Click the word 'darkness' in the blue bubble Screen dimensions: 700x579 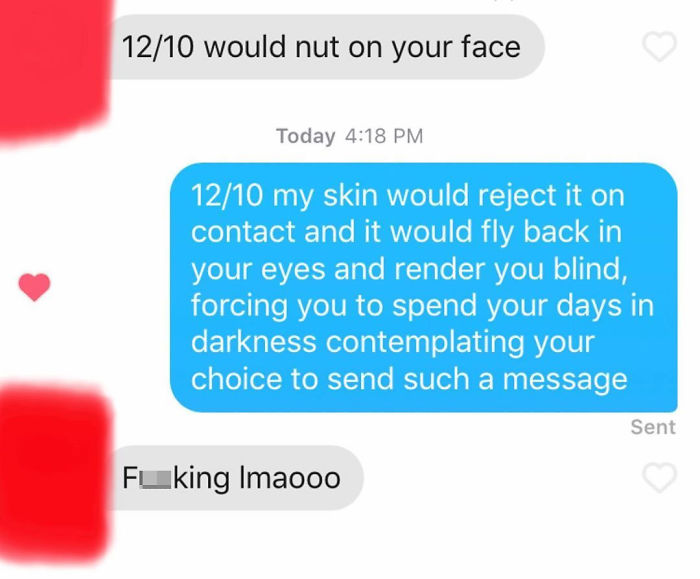[x=254, y=342]
